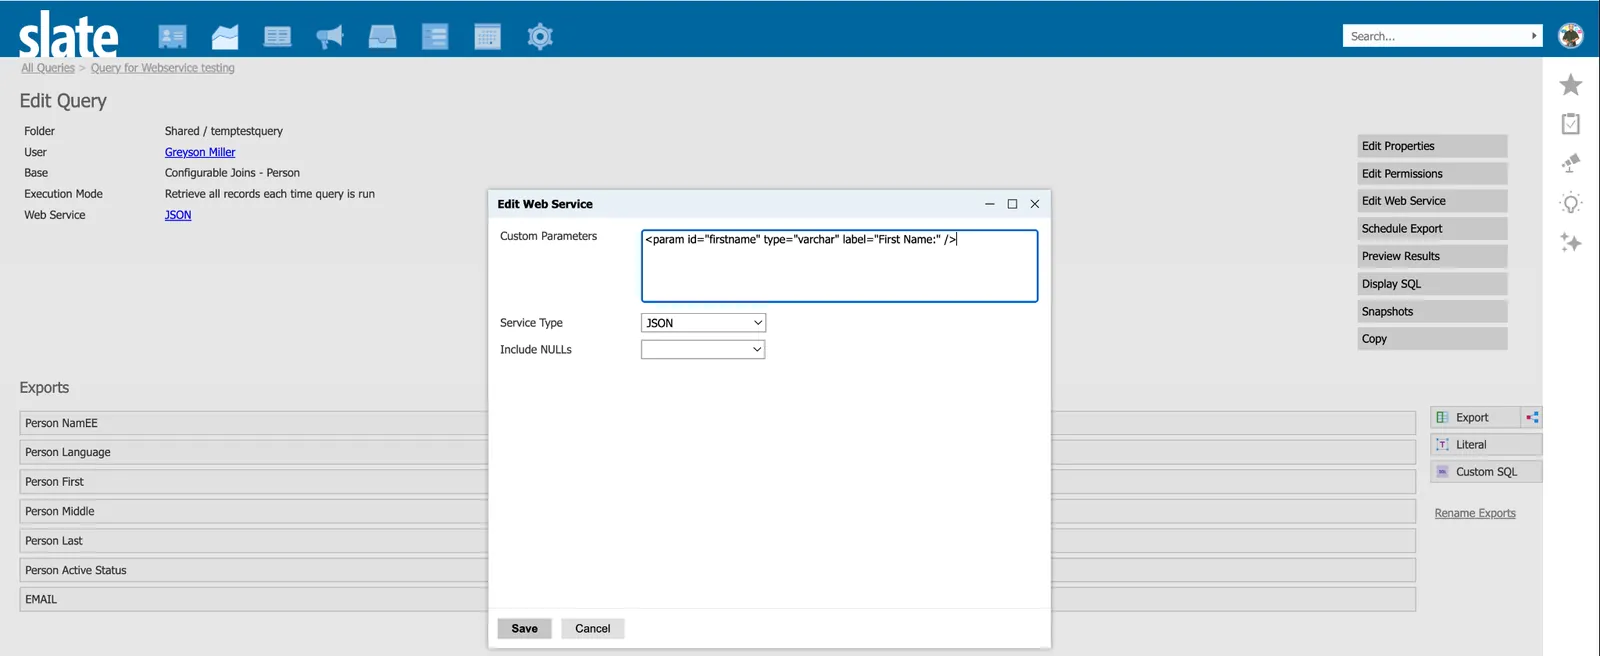Open the Include NULLs dropdown
Viewport: 1600px width, 656px height.
(703, 349)
